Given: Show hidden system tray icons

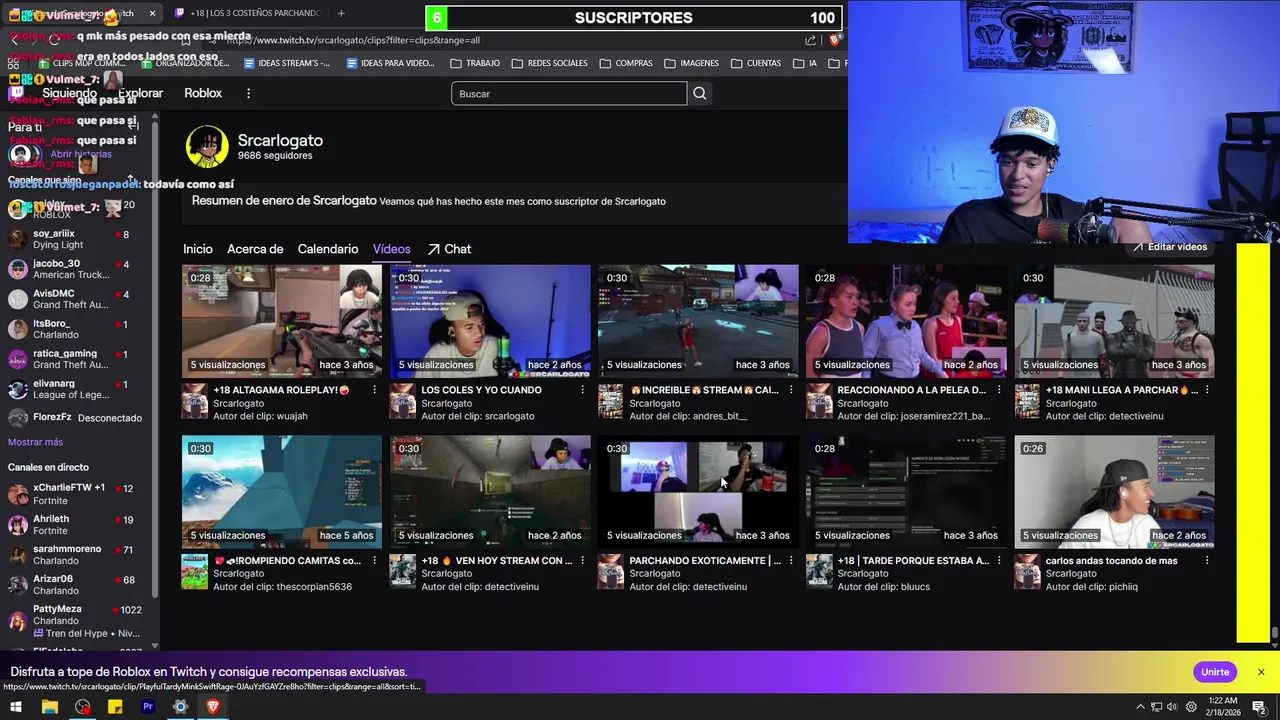Looking at the screenshot, I should pyautogui.click(x=1140, y=707).
